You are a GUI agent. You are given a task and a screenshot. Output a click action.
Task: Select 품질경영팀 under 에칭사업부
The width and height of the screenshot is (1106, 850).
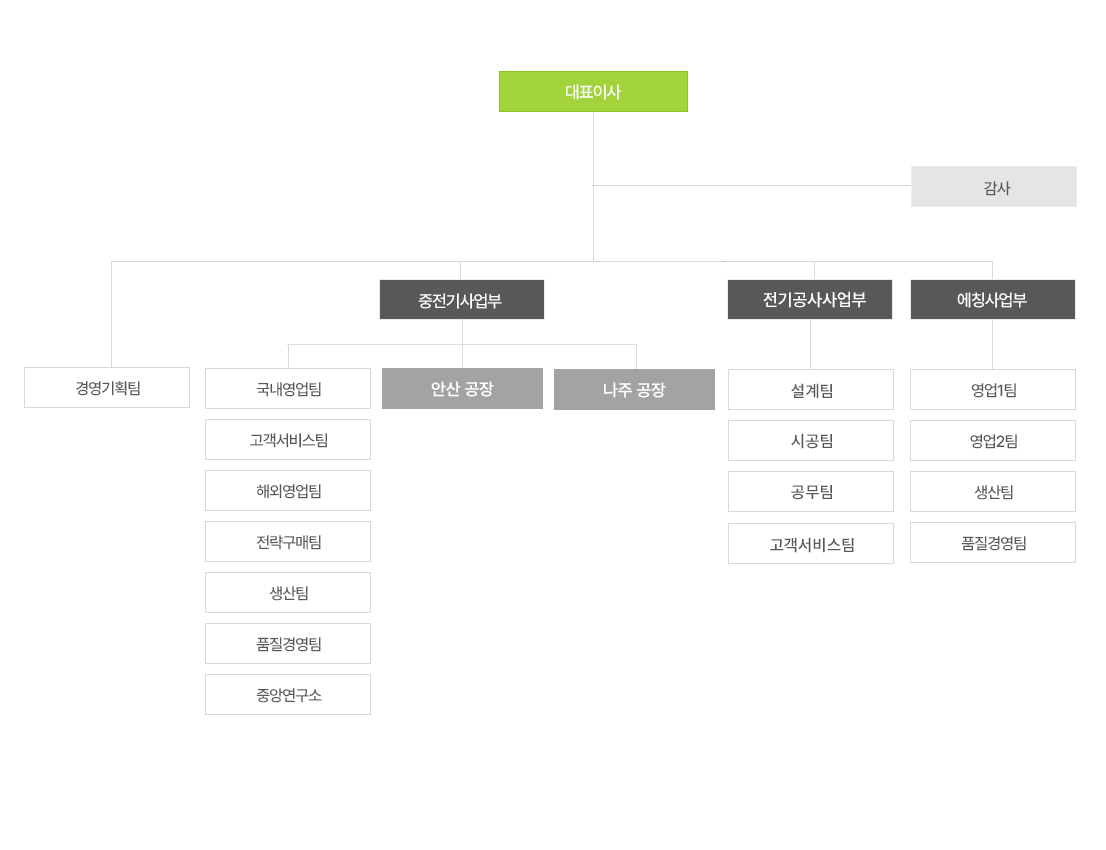(992, 542)
